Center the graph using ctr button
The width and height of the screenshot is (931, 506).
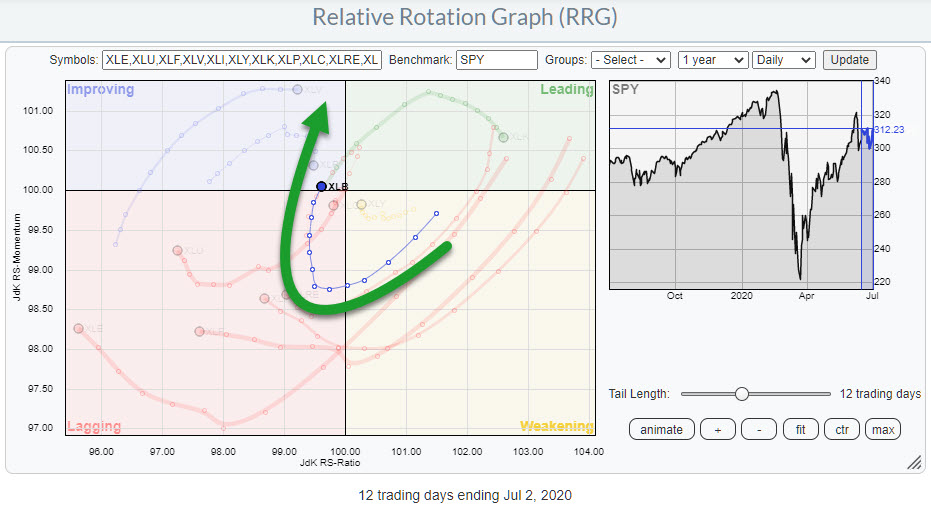(842, 429)
